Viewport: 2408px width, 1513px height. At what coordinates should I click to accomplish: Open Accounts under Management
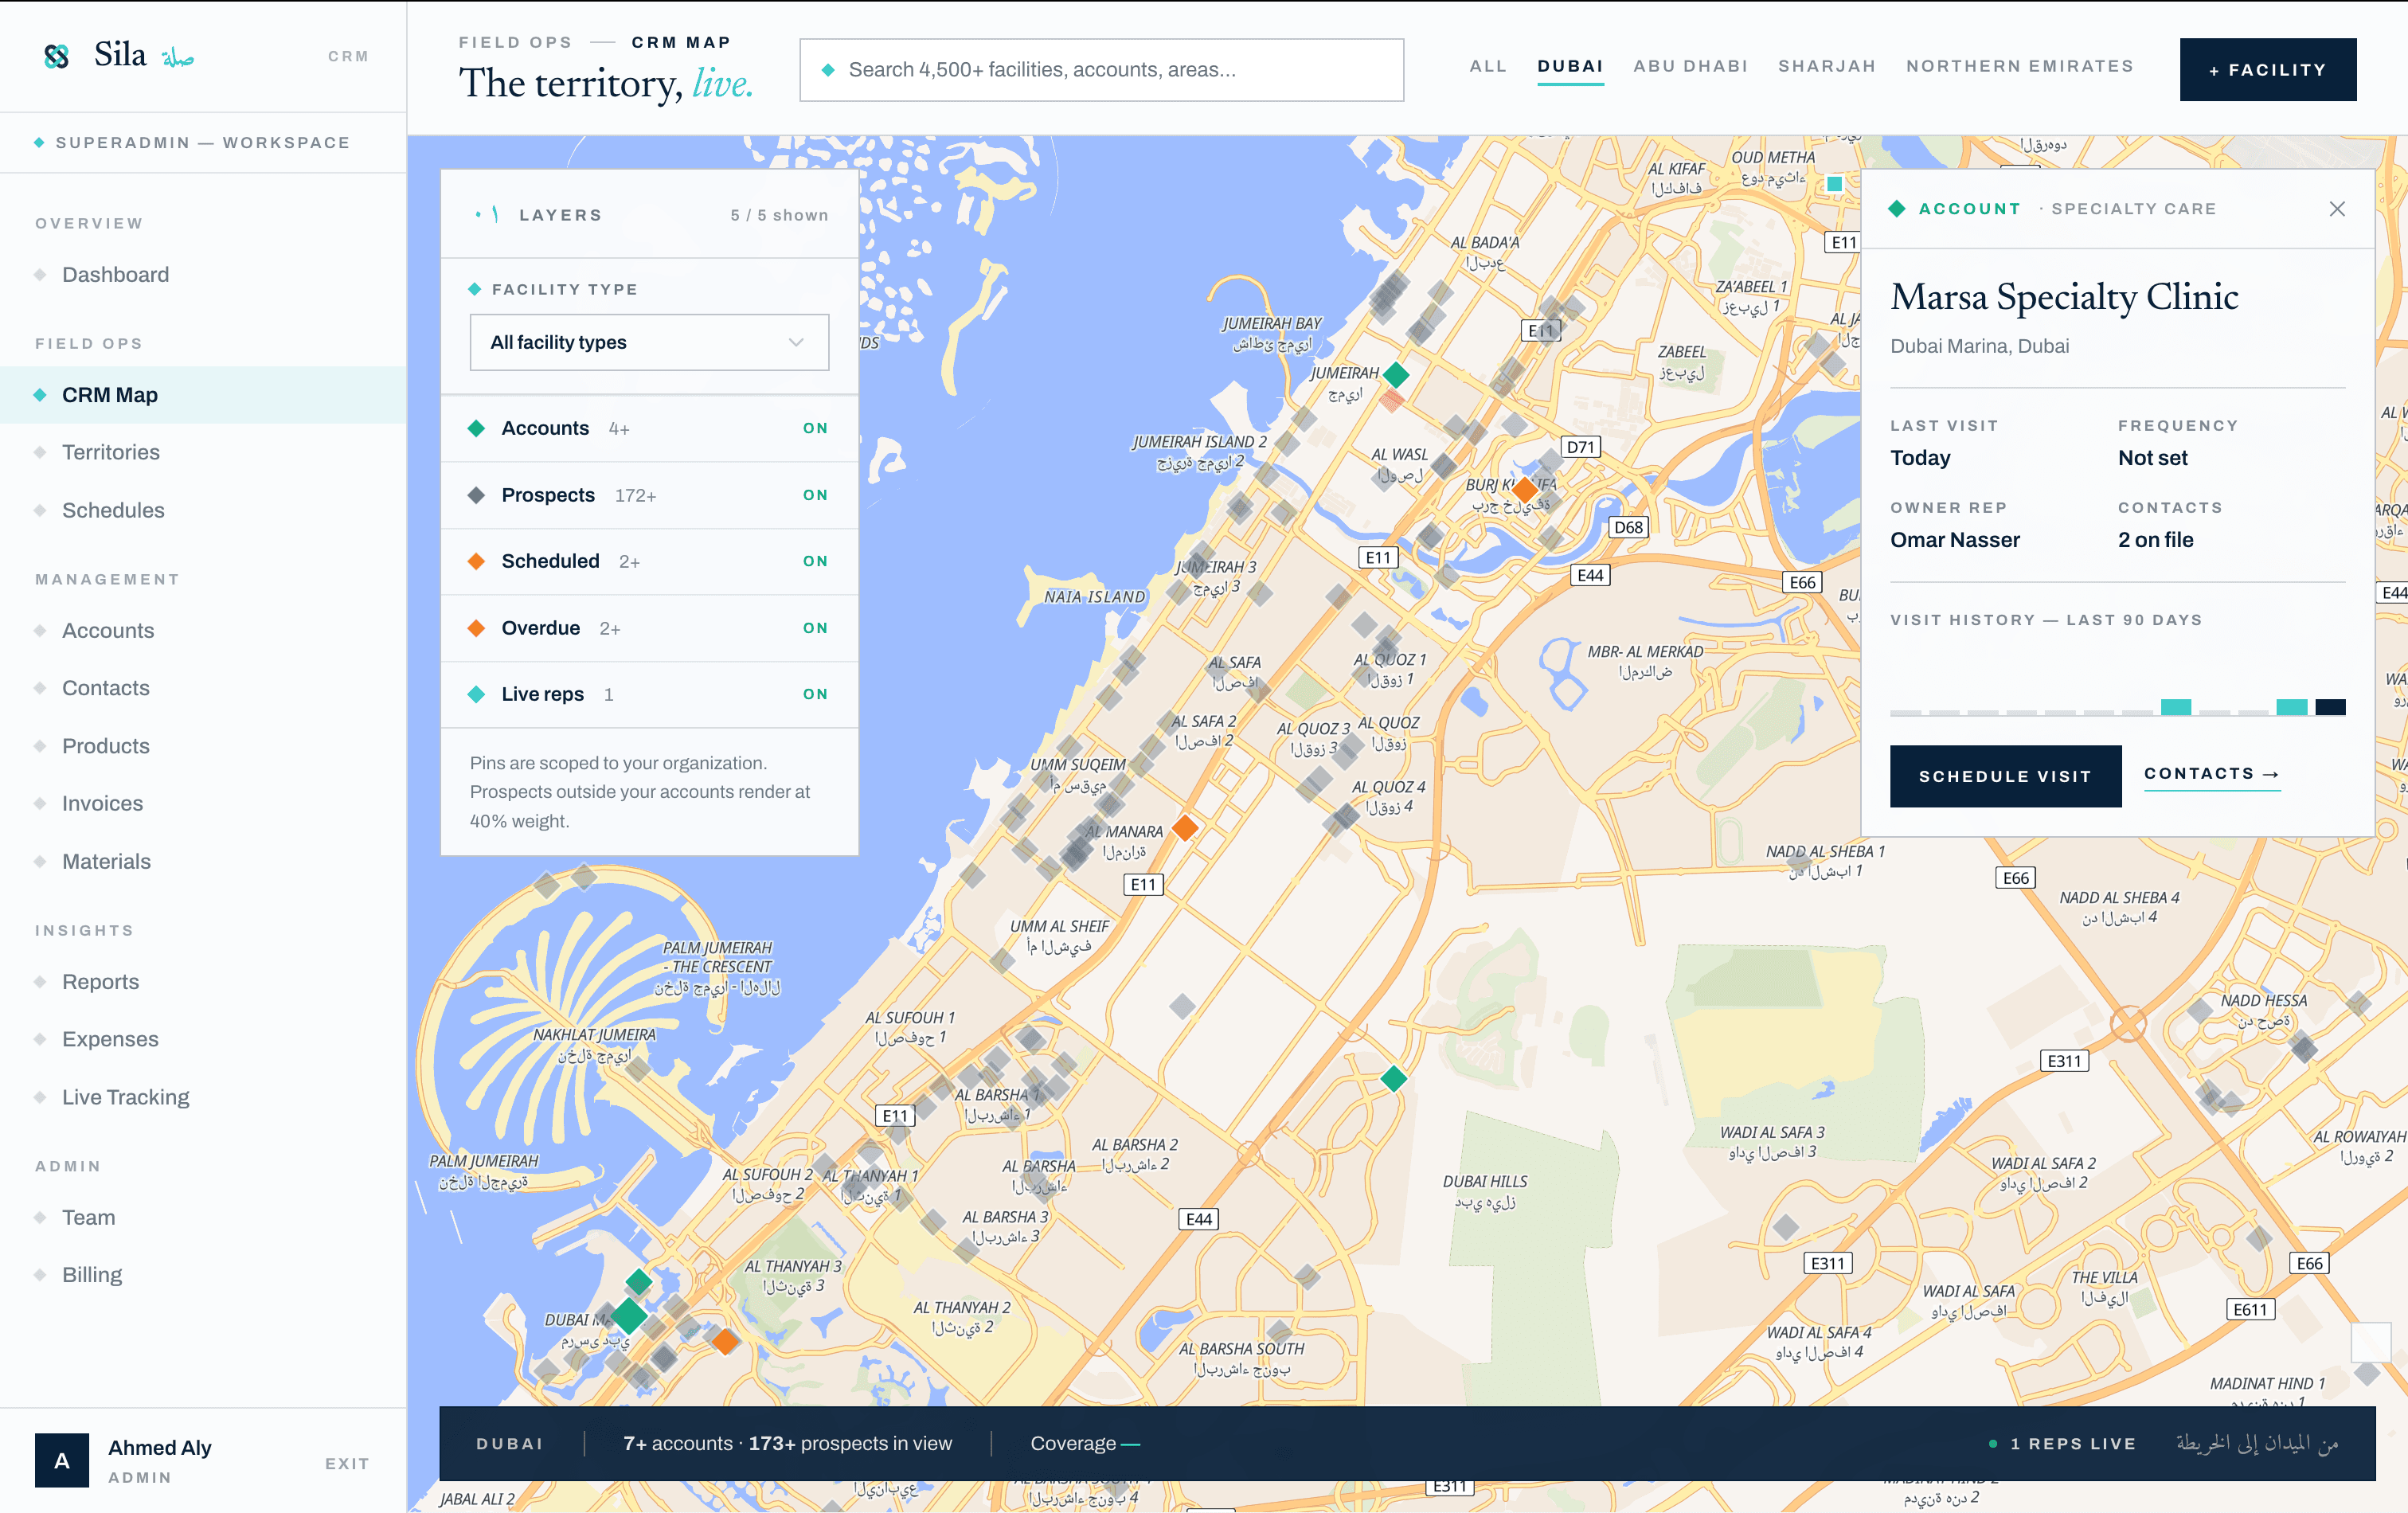[203, 630]
